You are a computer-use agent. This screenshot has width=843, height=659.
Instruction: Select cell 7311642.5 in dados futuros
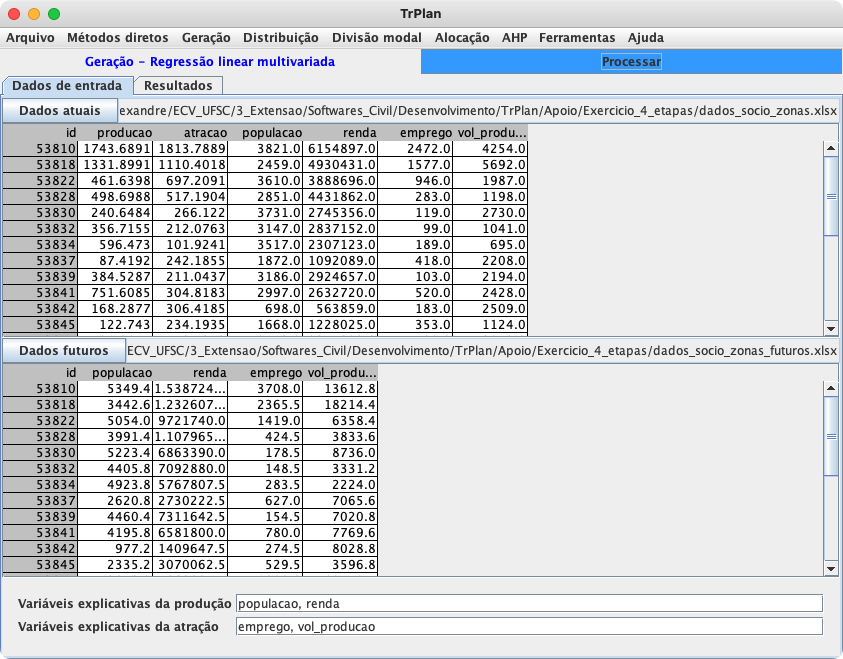pos(190,517)
